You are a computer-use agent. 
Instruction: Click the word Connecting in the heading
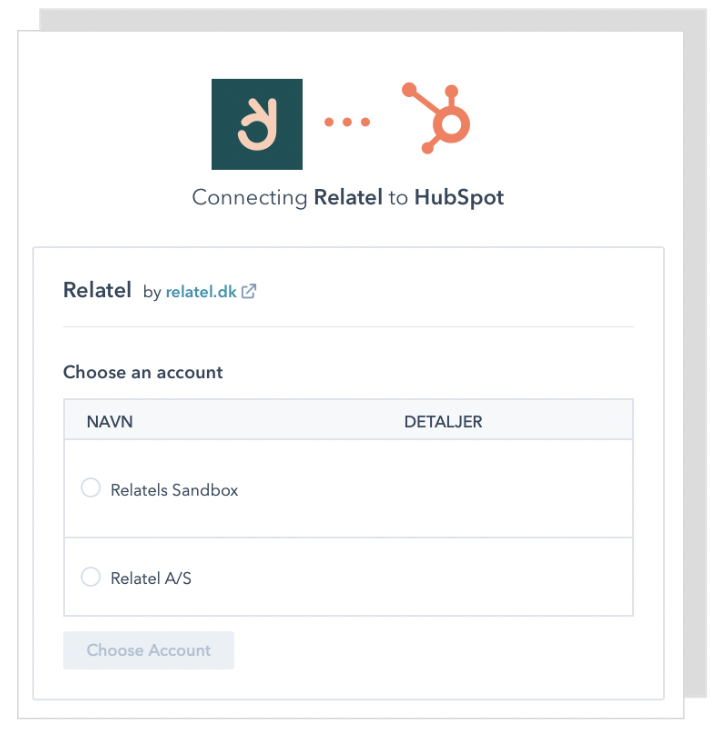point(249,197)
